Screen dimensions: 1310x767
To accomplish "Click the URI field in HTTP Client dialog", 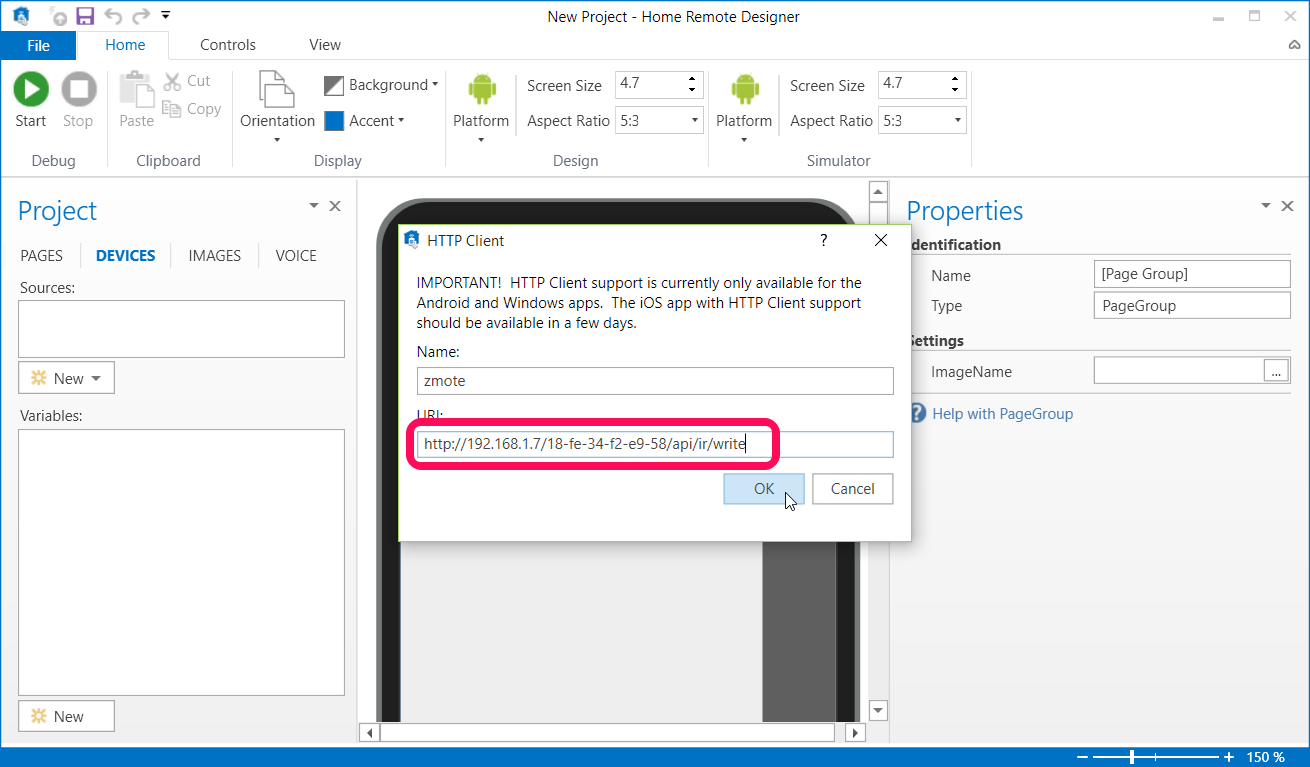I will (x=655, y=444).
